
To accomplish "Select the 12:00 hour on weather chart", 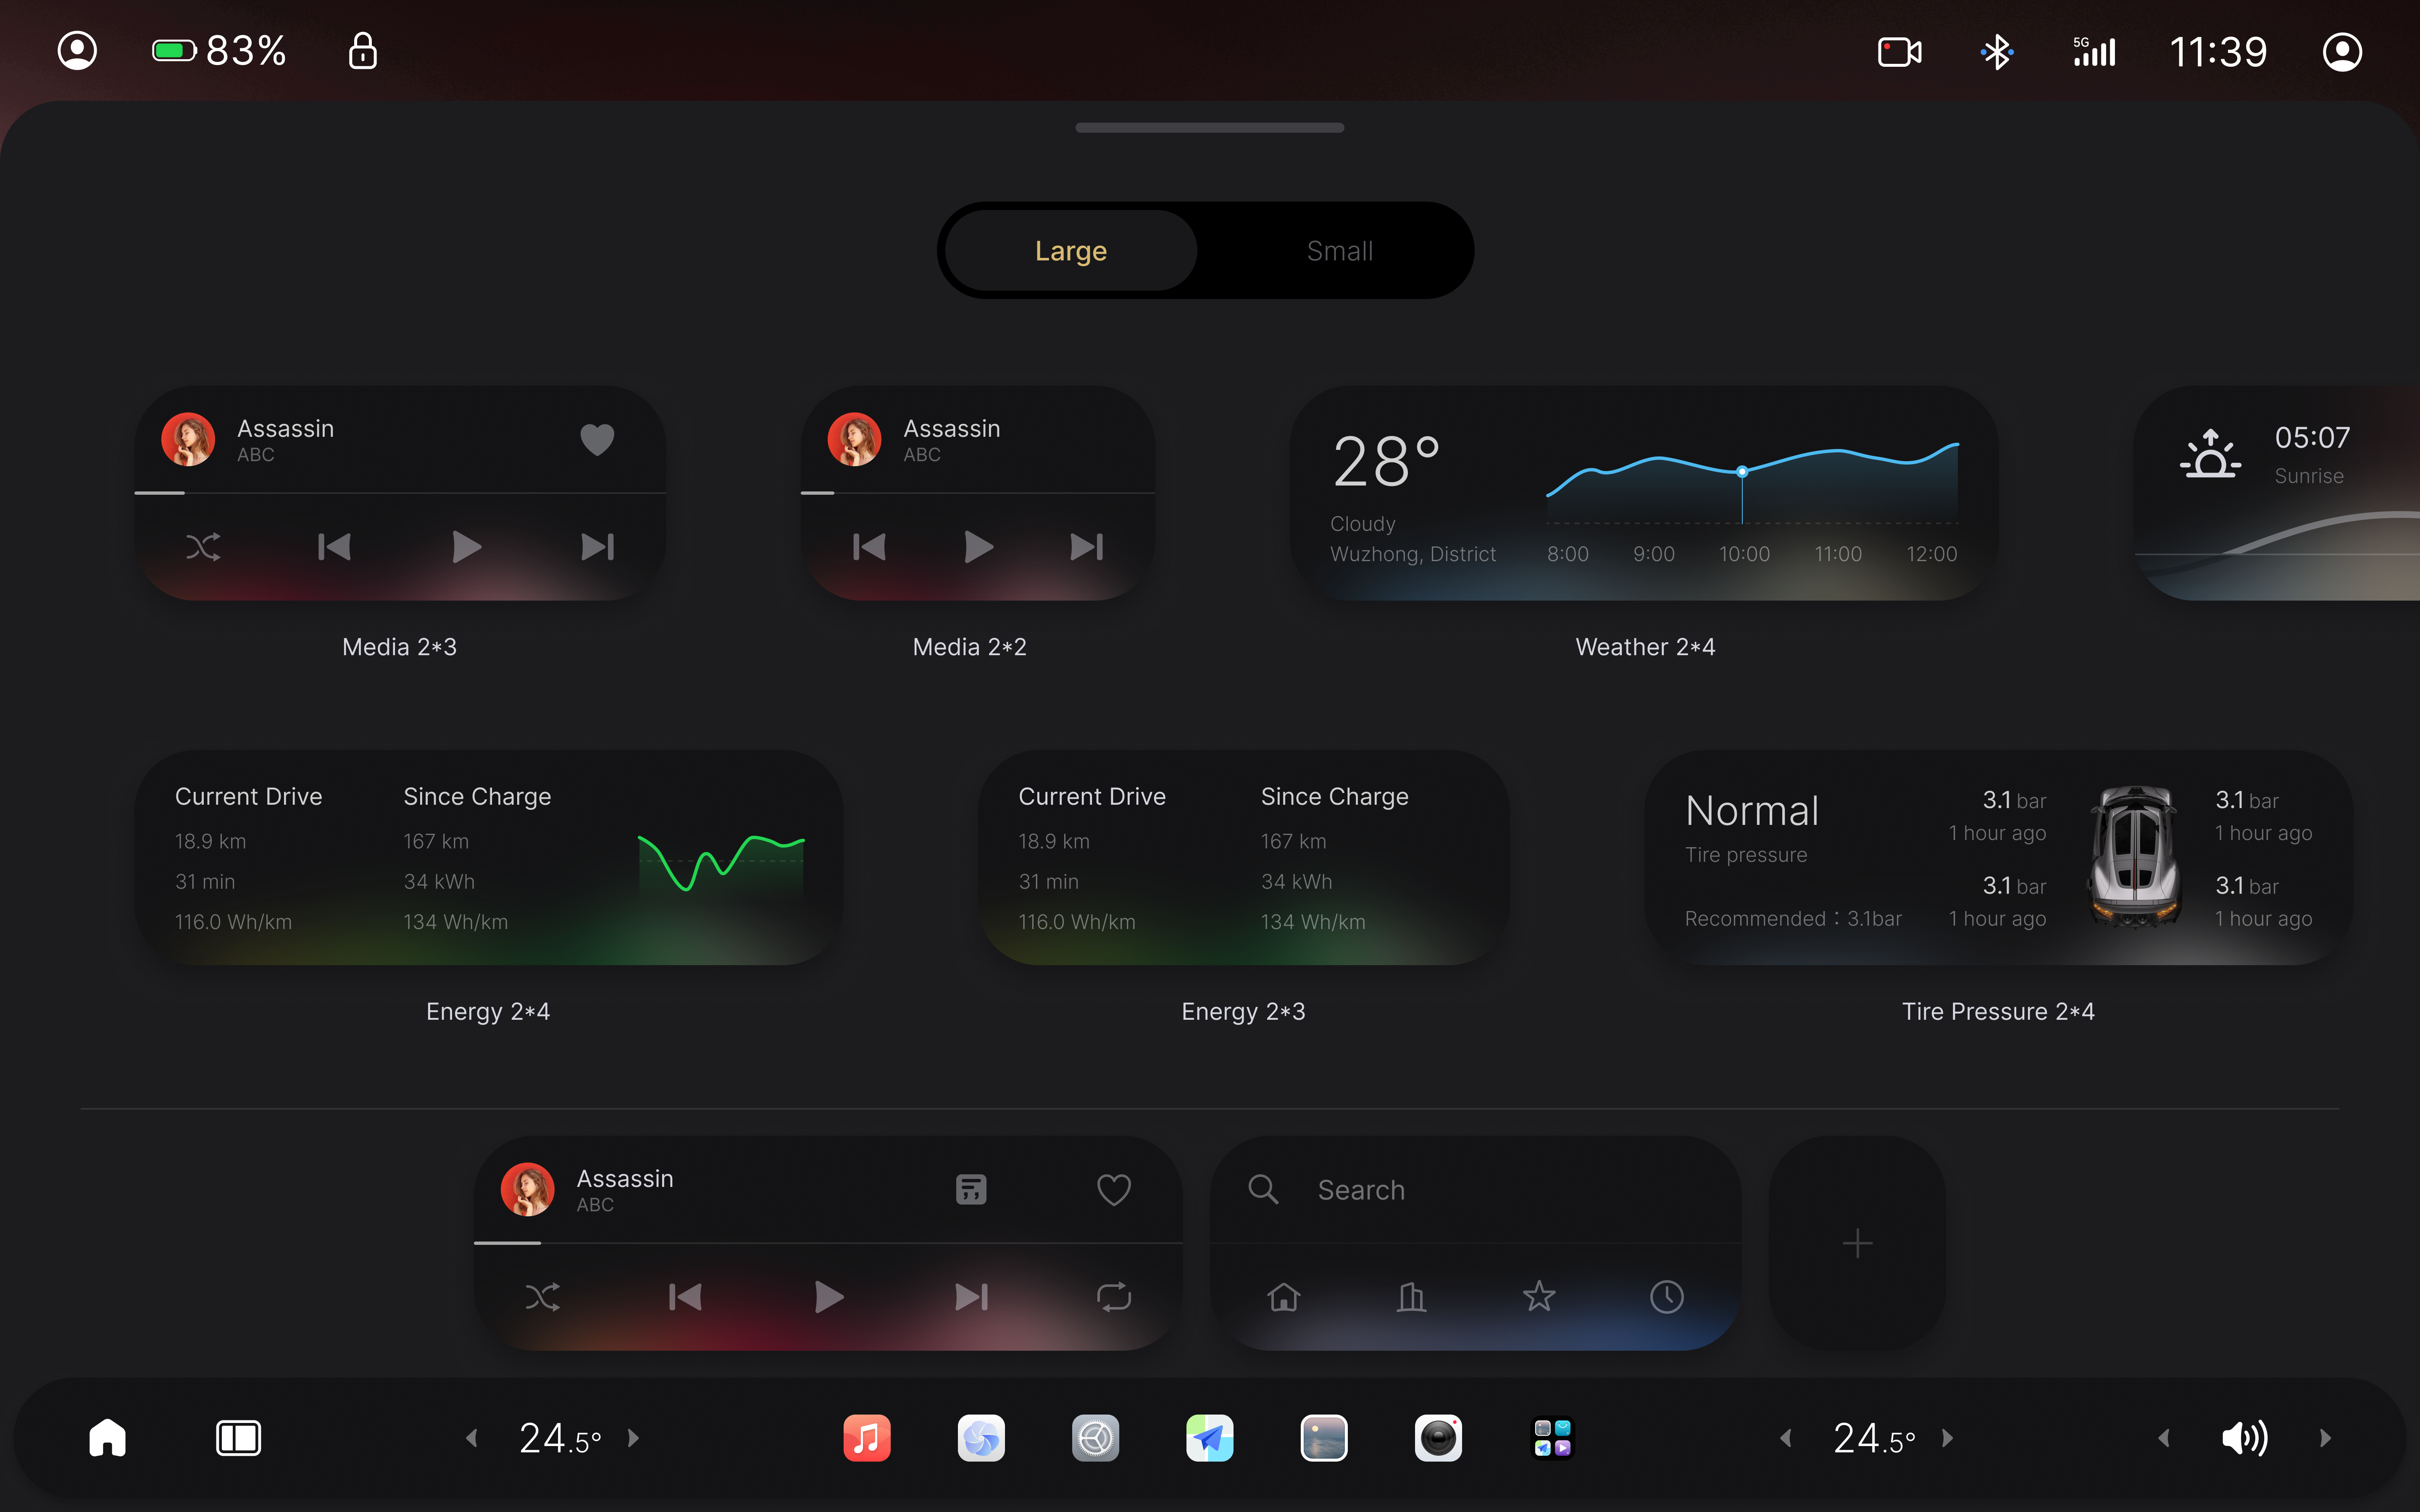I will click(1932, 554).
